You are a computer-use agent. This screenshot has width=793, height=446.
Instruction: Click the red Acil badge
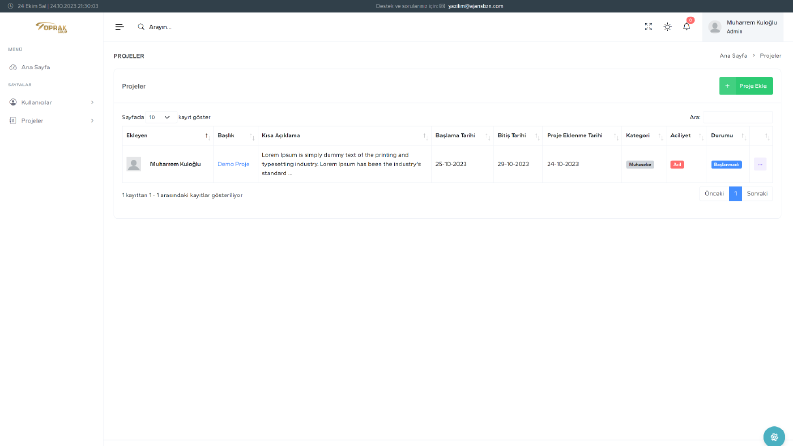click(677, 164)
